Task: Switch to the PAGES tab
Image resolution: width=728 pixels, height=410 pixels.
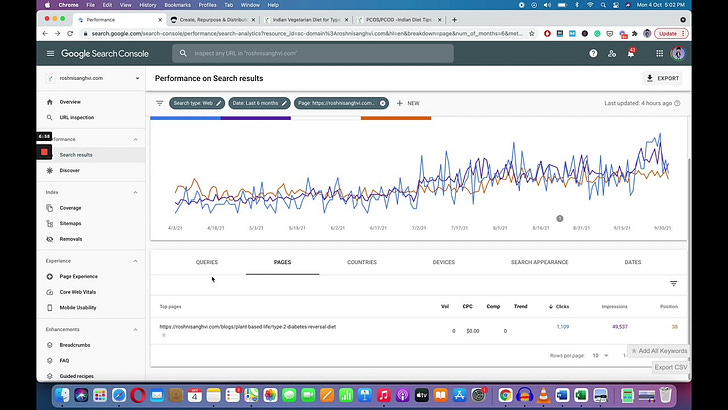Action: point(282,262)
